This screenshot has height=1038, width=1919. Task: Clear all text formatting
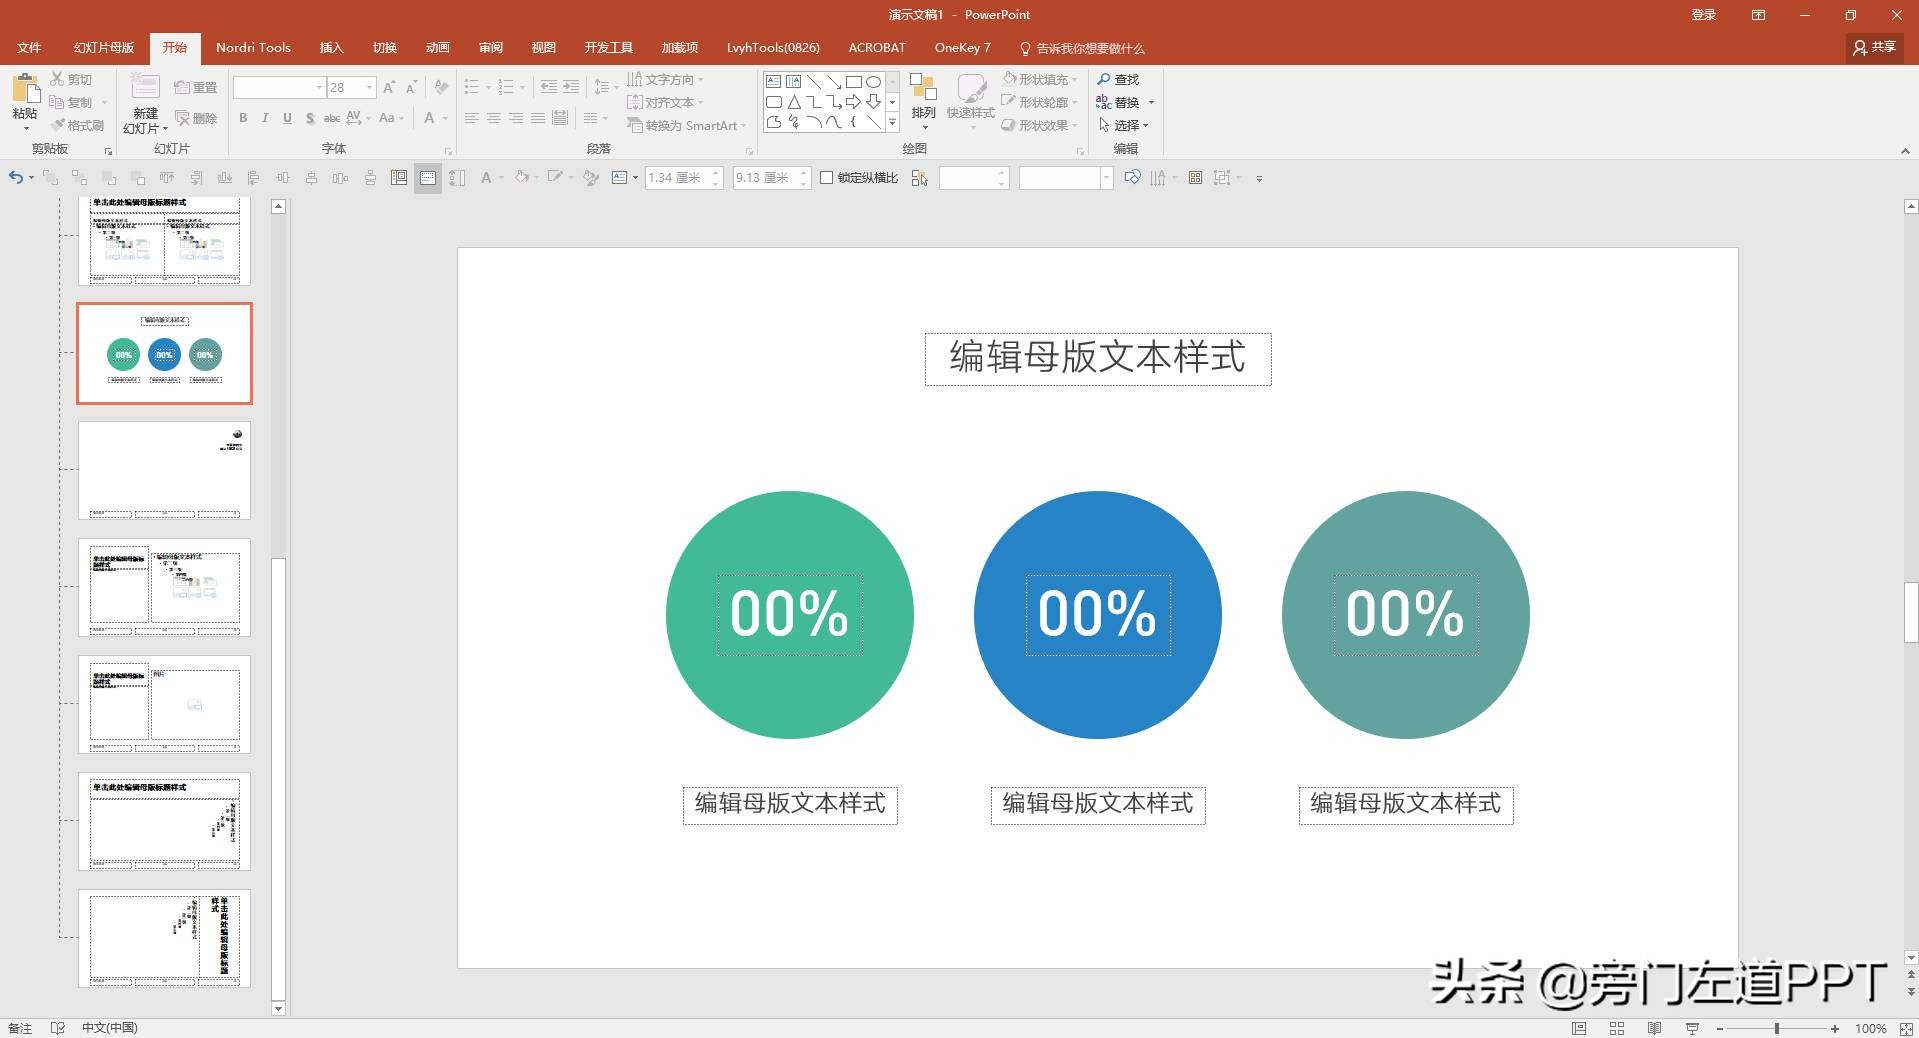coord(441,88)
